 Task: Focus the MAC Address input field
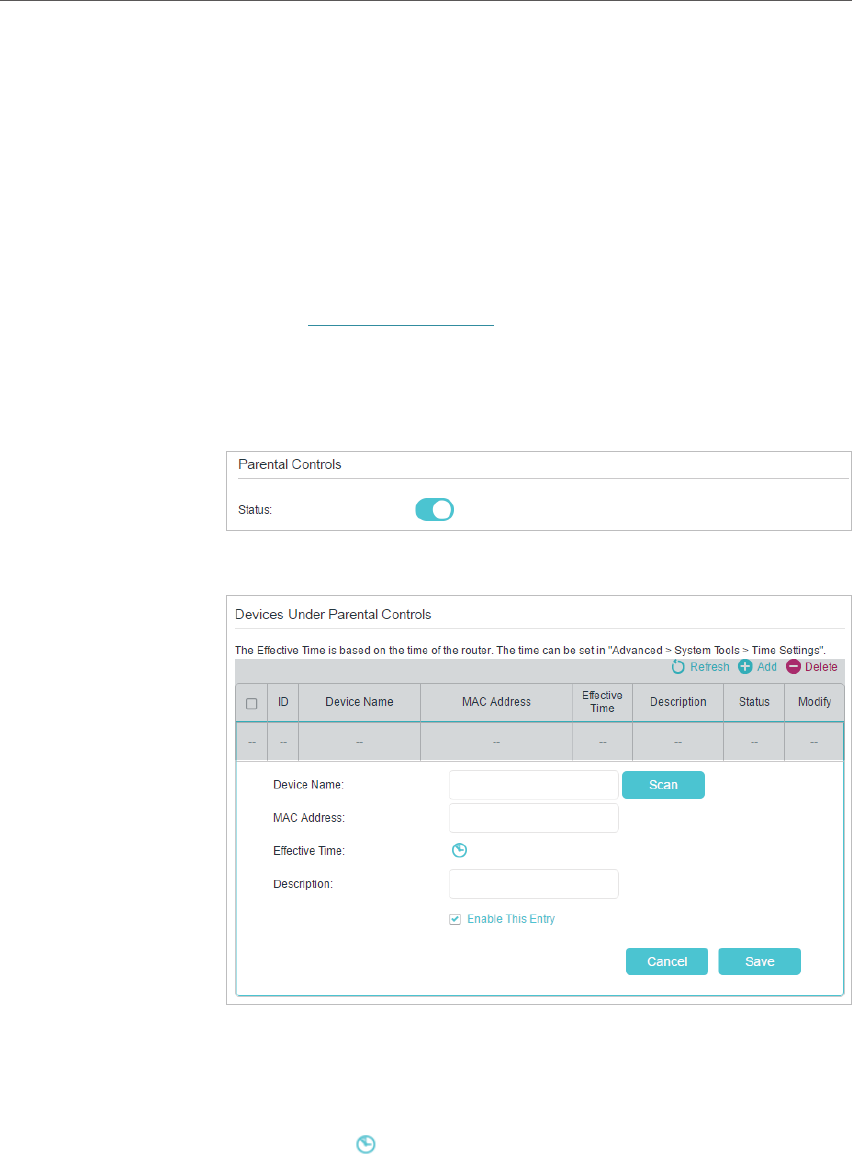tap(534, 818)
